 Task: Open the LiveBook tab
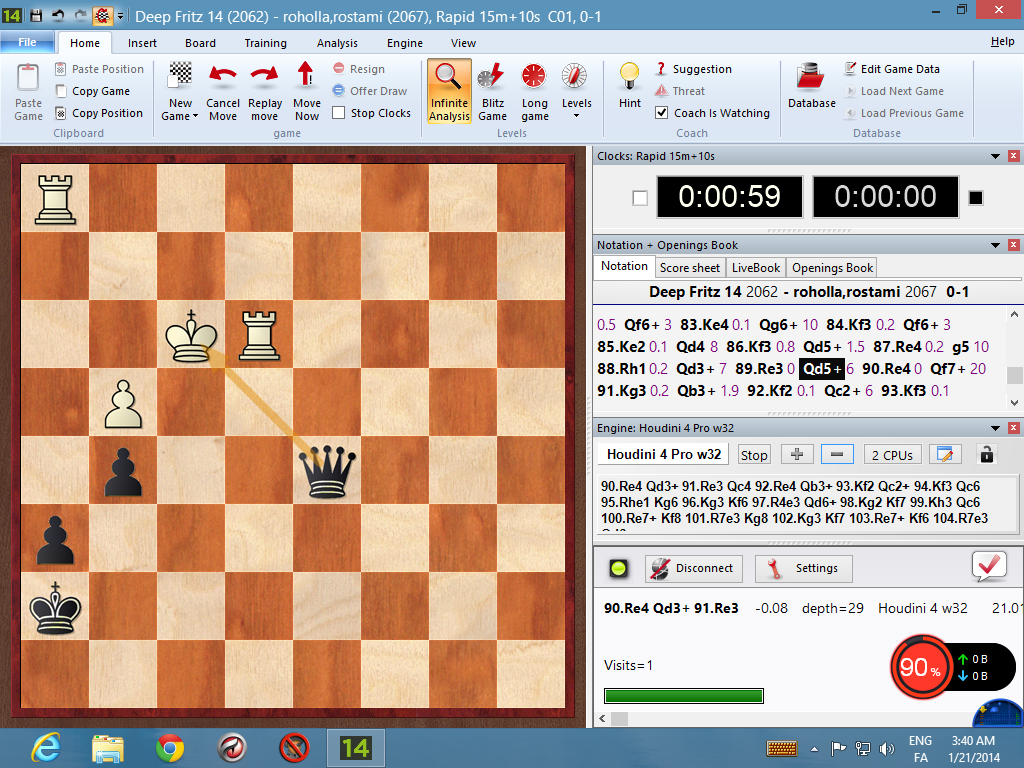756,268
